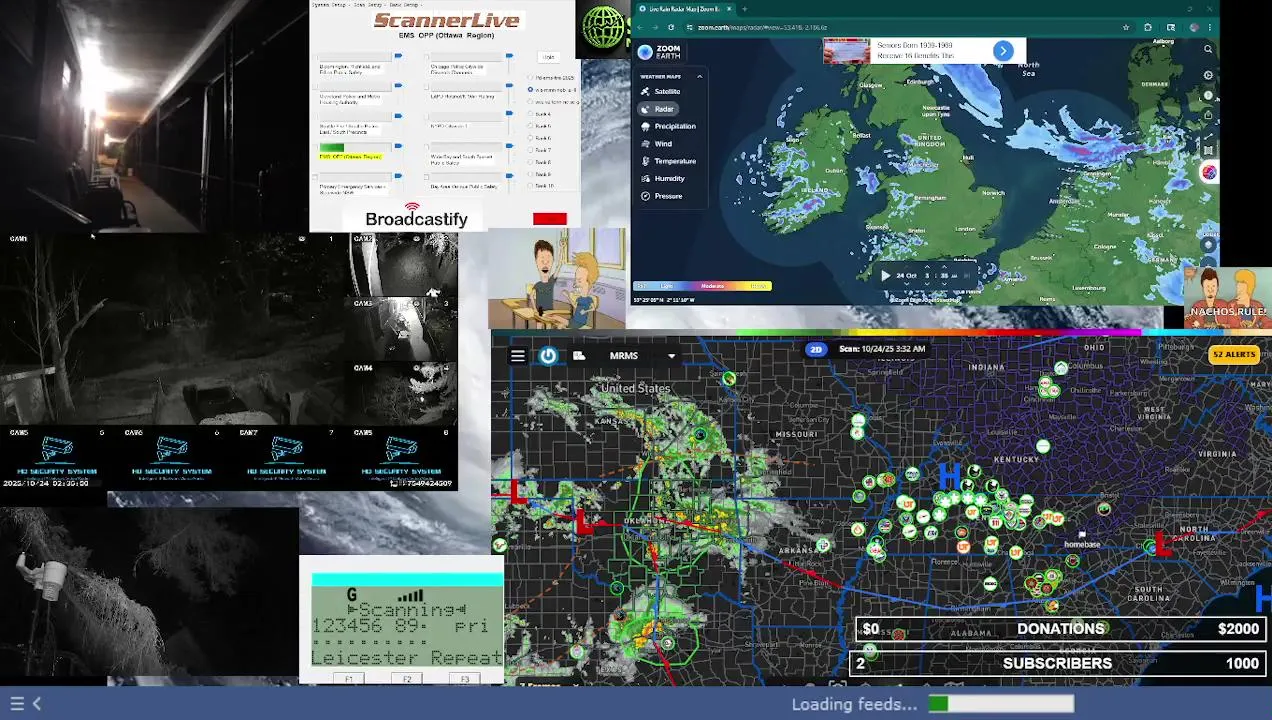Switch Zoom Earth to Precipitation map
1272x720 pixels.
[668, 126]
